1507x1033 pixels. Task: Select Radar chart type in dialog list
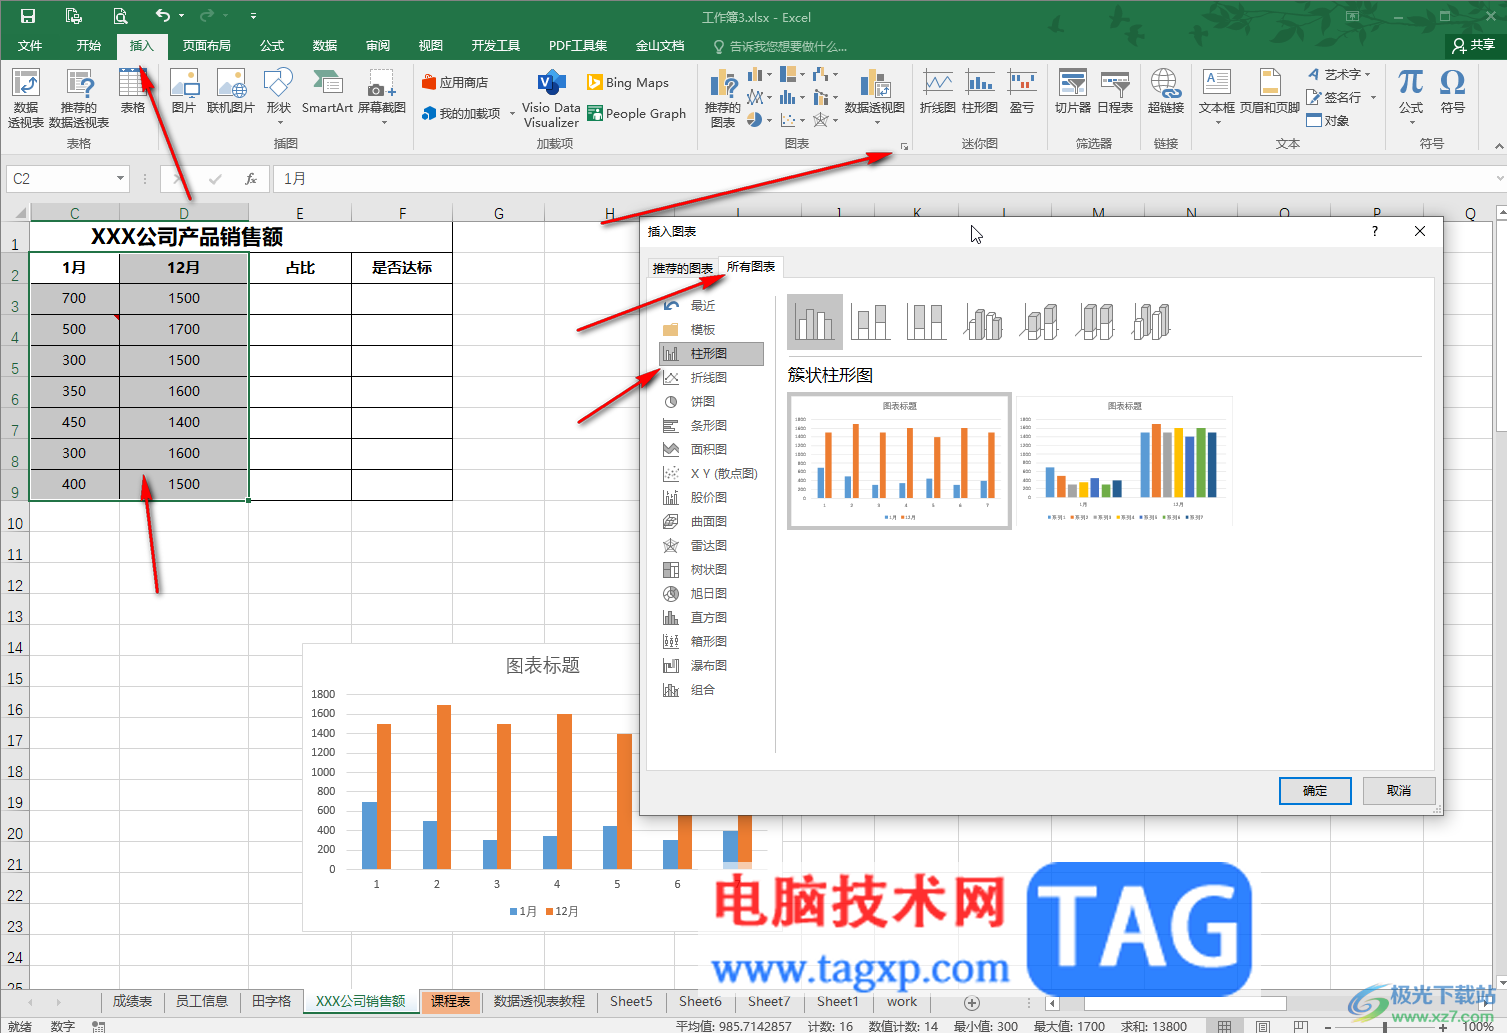tap(711, 546)
